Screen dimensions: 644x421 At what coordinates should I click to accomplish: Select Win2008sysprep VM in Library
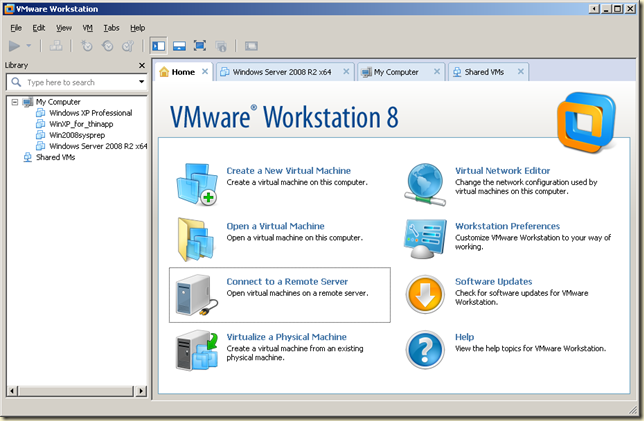pos(77,135)
